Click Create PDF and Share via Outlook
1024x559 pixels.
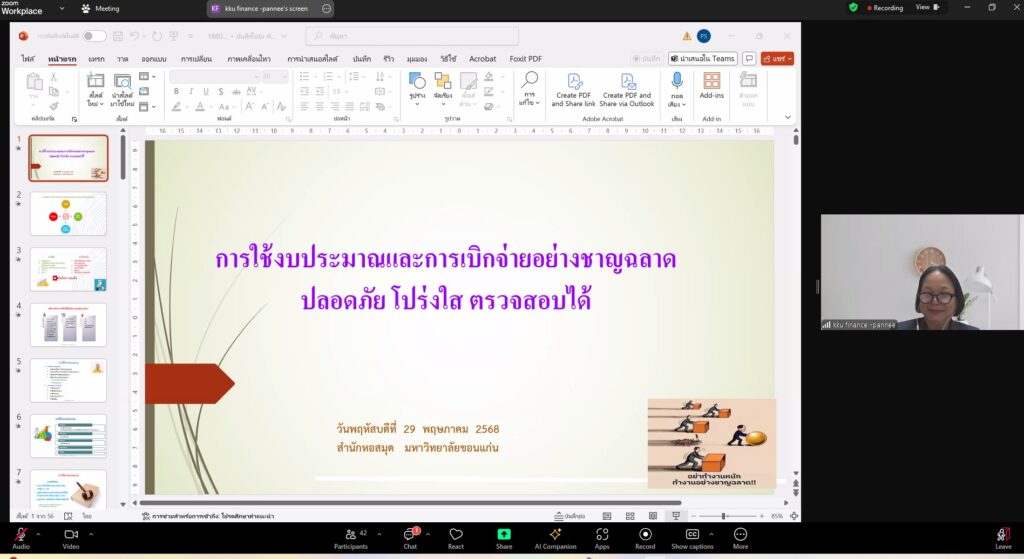[626, 91]
